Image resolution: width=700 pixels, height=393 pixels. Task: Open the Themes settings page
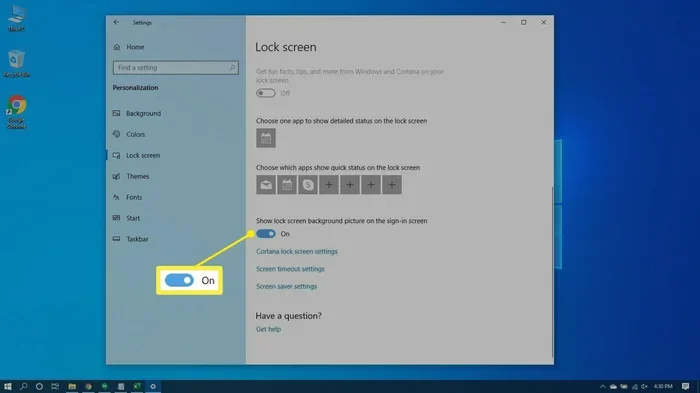click(131, 176)
